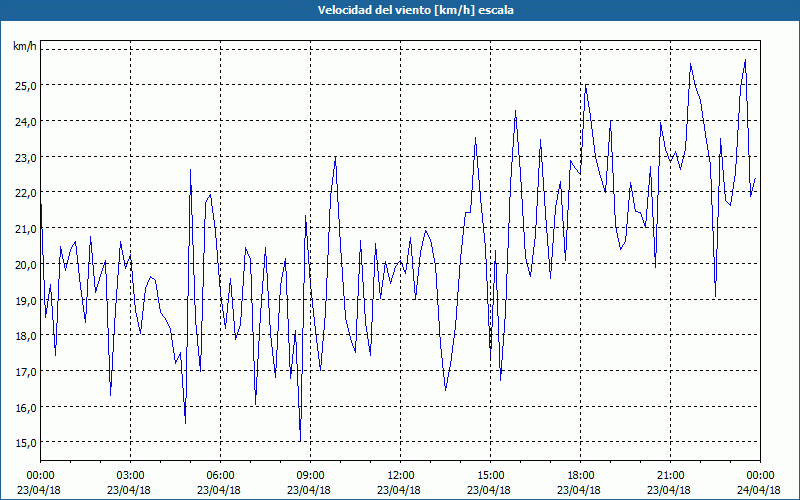The height and width of the screenshot is (500, 800).
Task: Select the 22,0 y-axis value
Action: click(25, 193)
